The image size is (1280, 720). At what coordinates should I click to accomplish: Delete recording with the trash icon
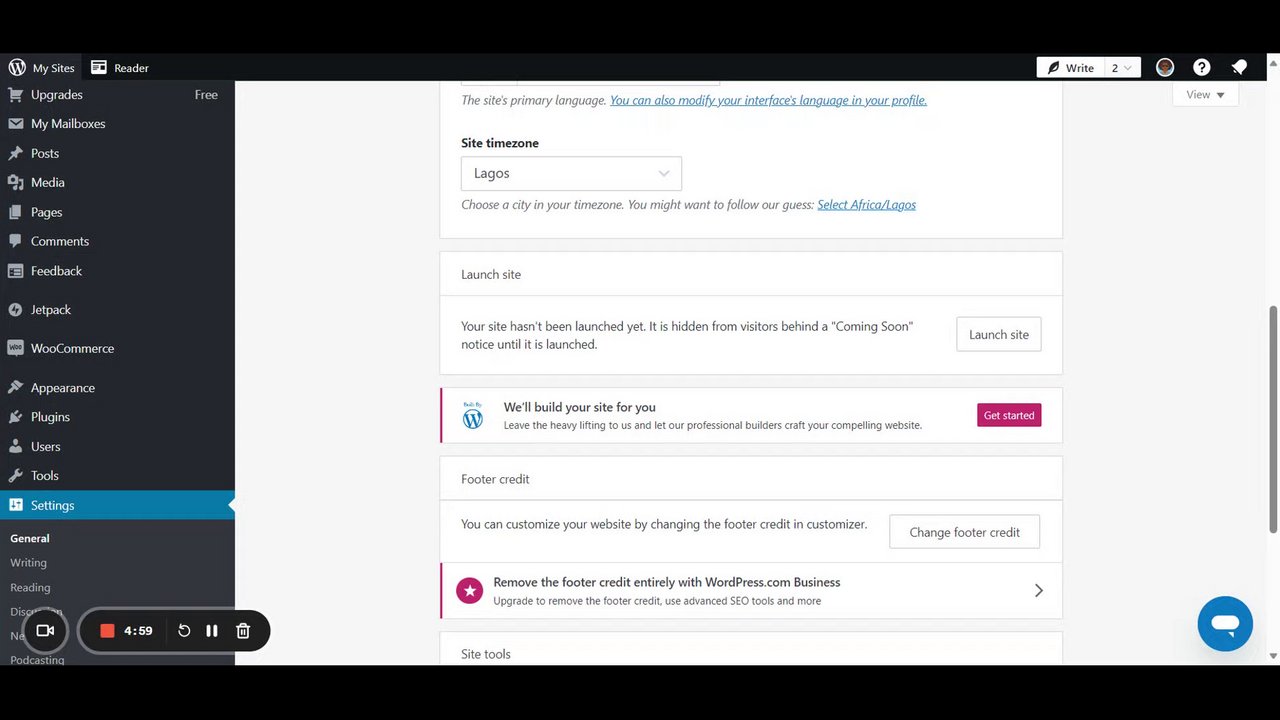click(243, 631)
